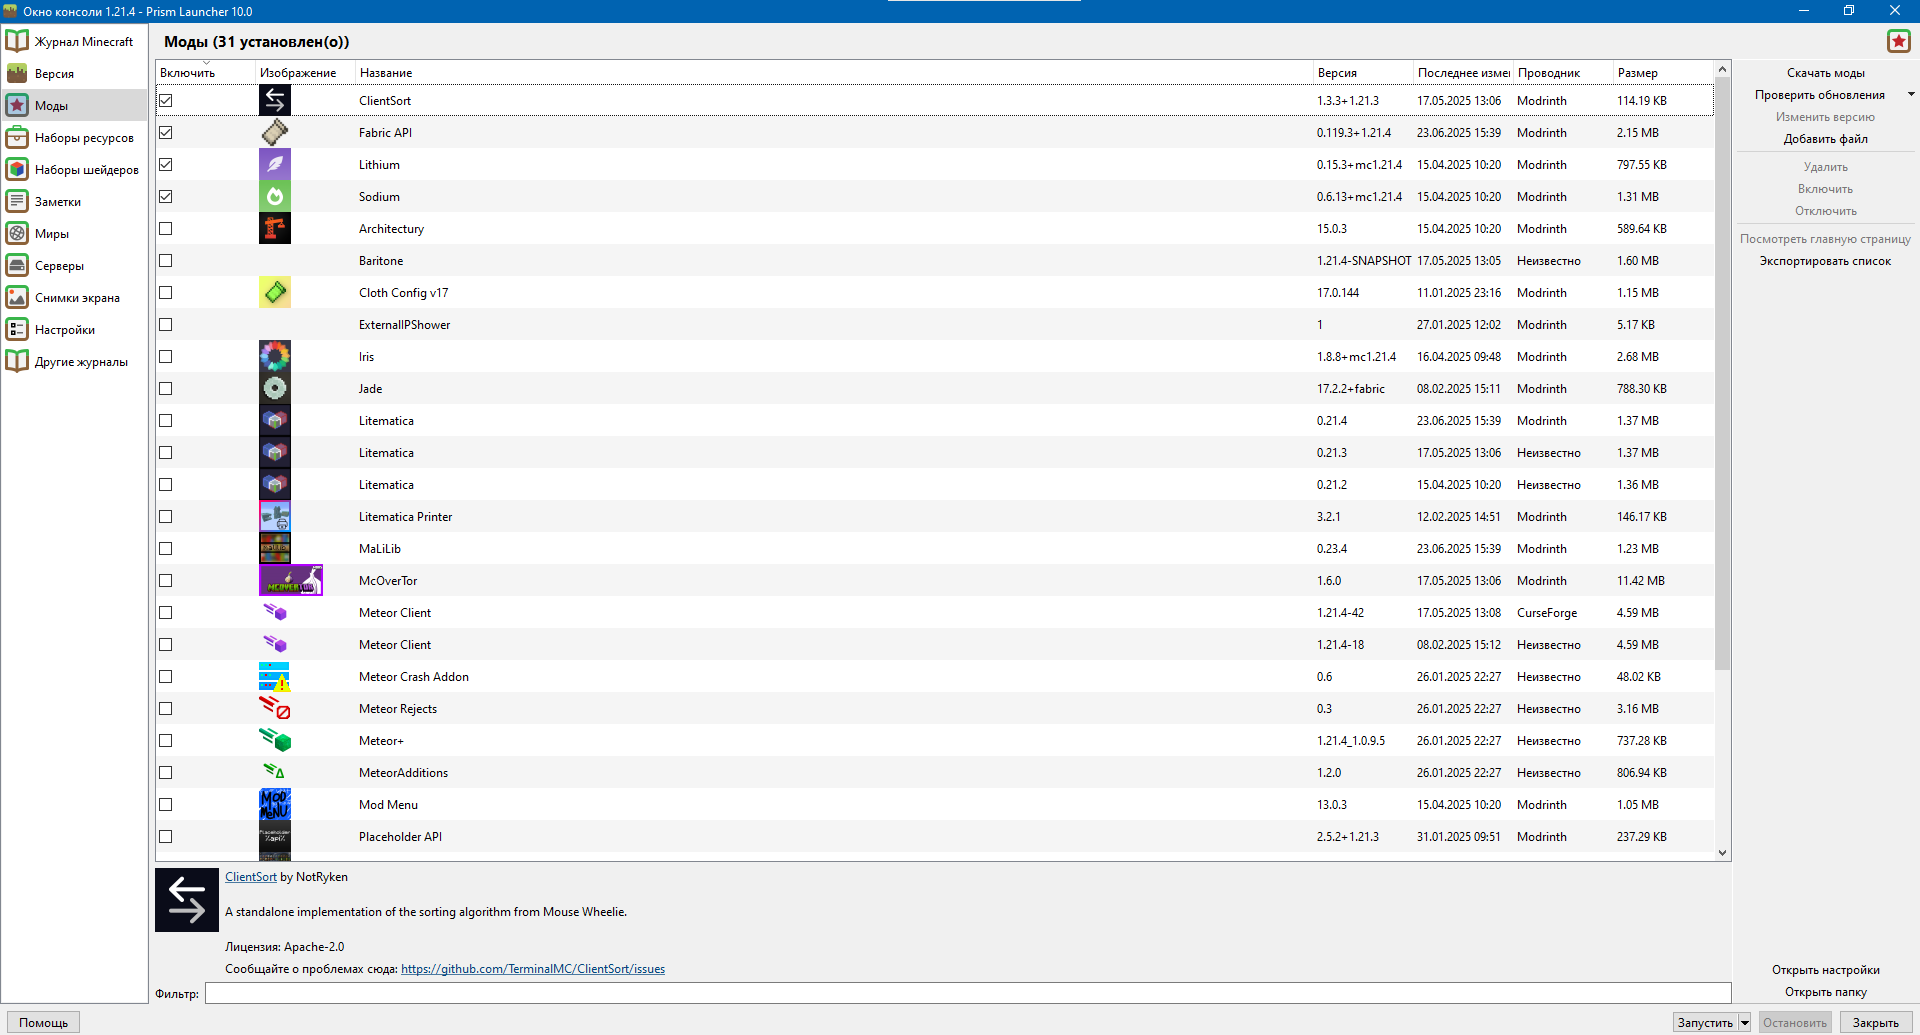This screenshot has width=1920, height=1035.
Task: Switch to Наборы ресурсов page
Action: (75, 137)
